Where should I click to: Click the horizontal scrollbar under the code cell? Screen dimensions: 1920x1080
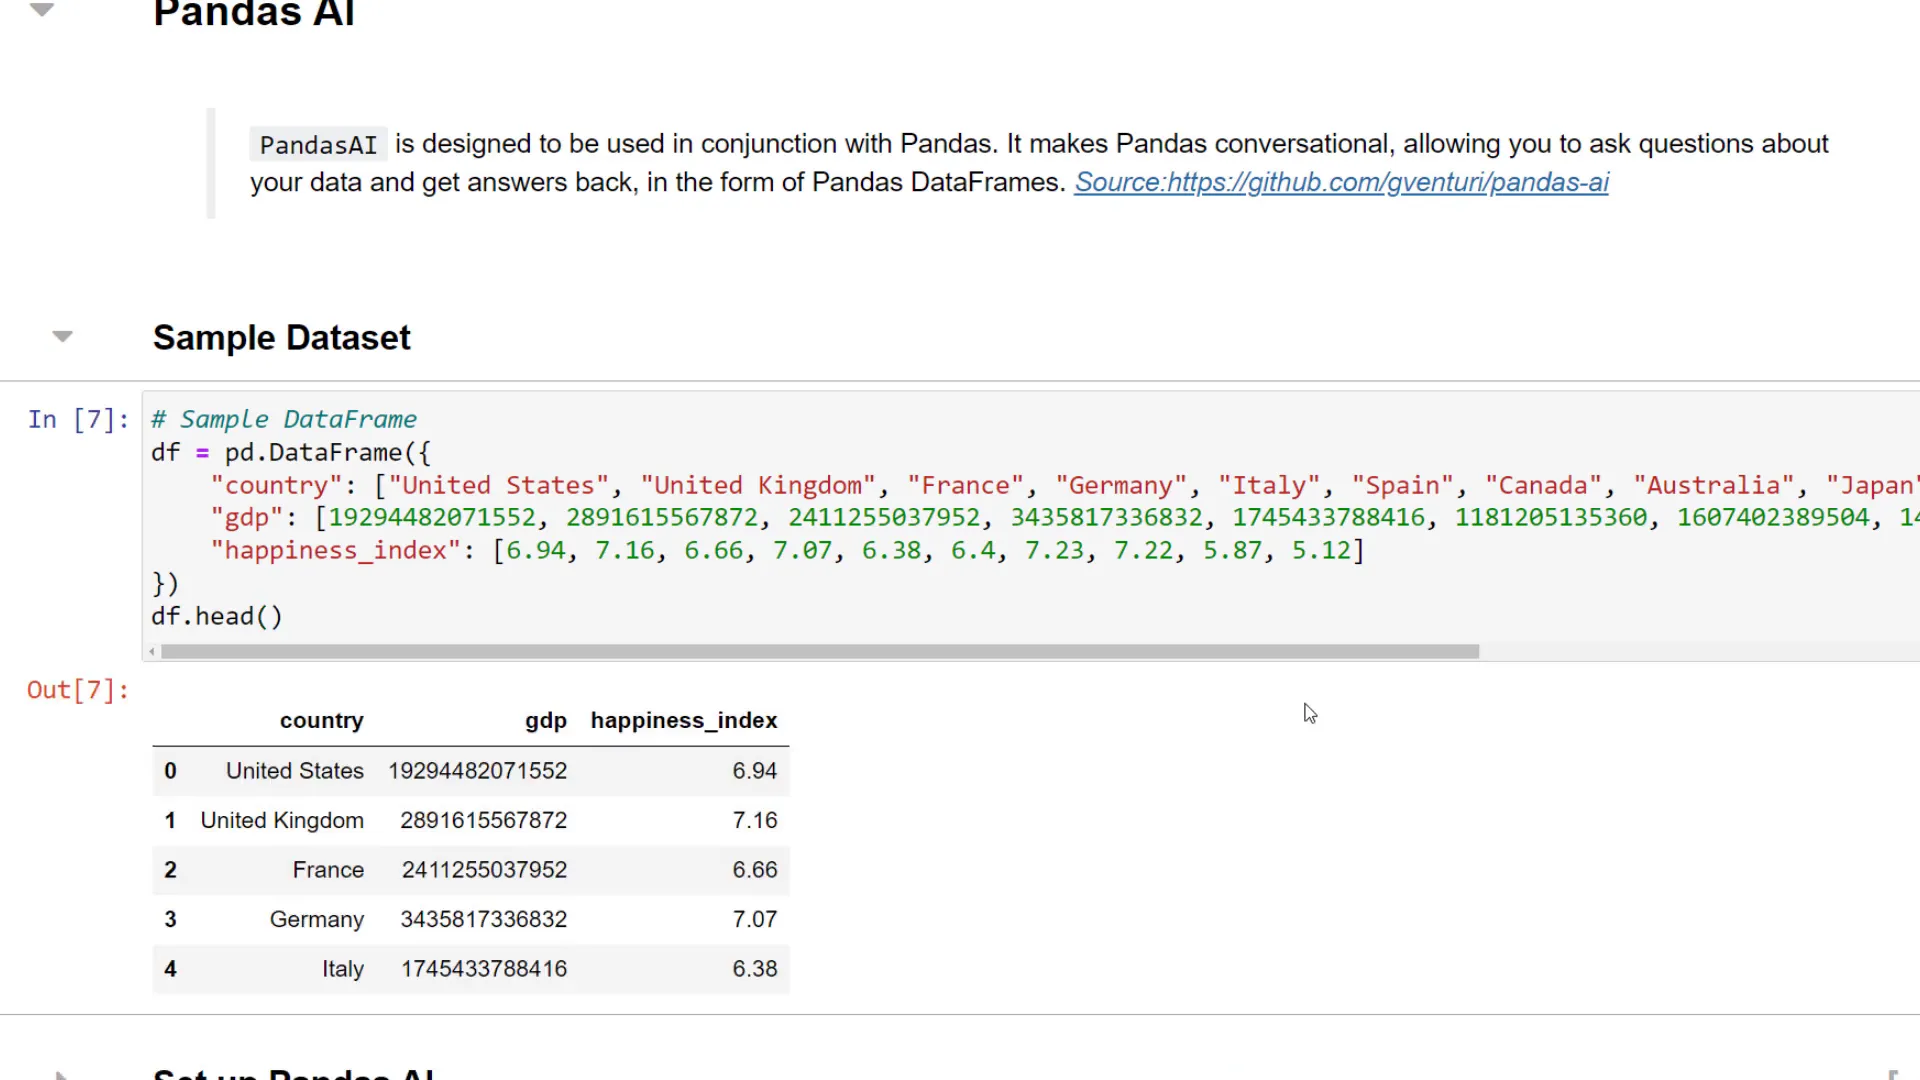point(820,651)
